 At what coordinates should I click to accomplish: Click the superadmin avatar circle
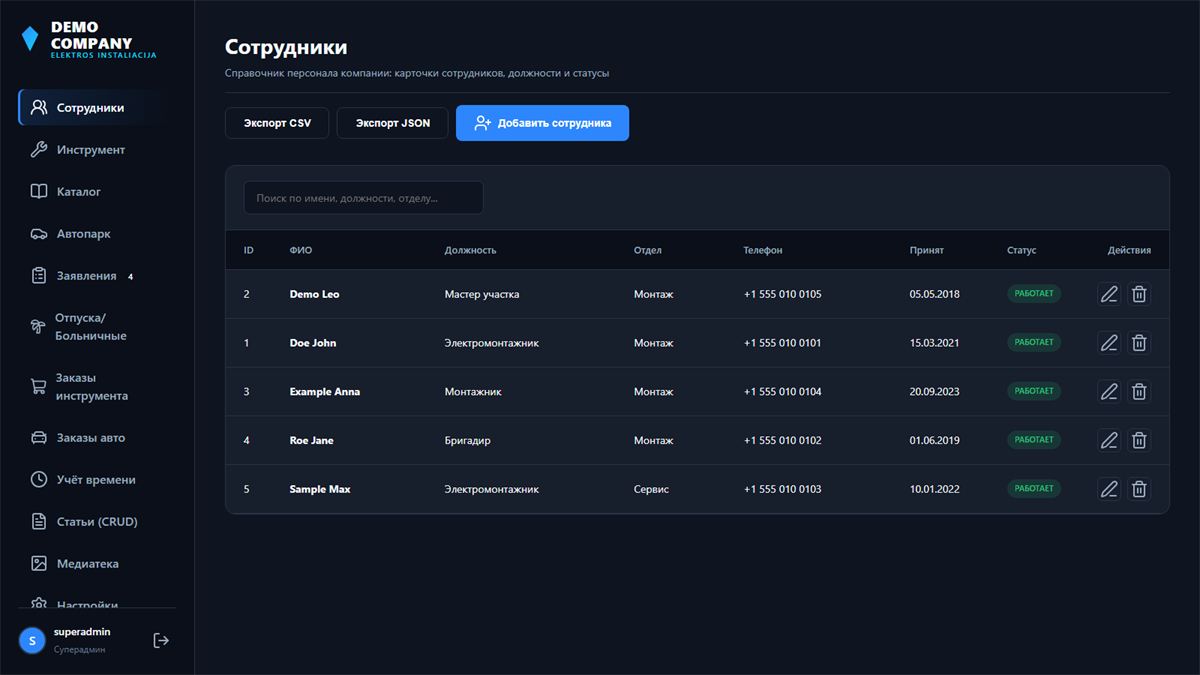pos(32,640)
